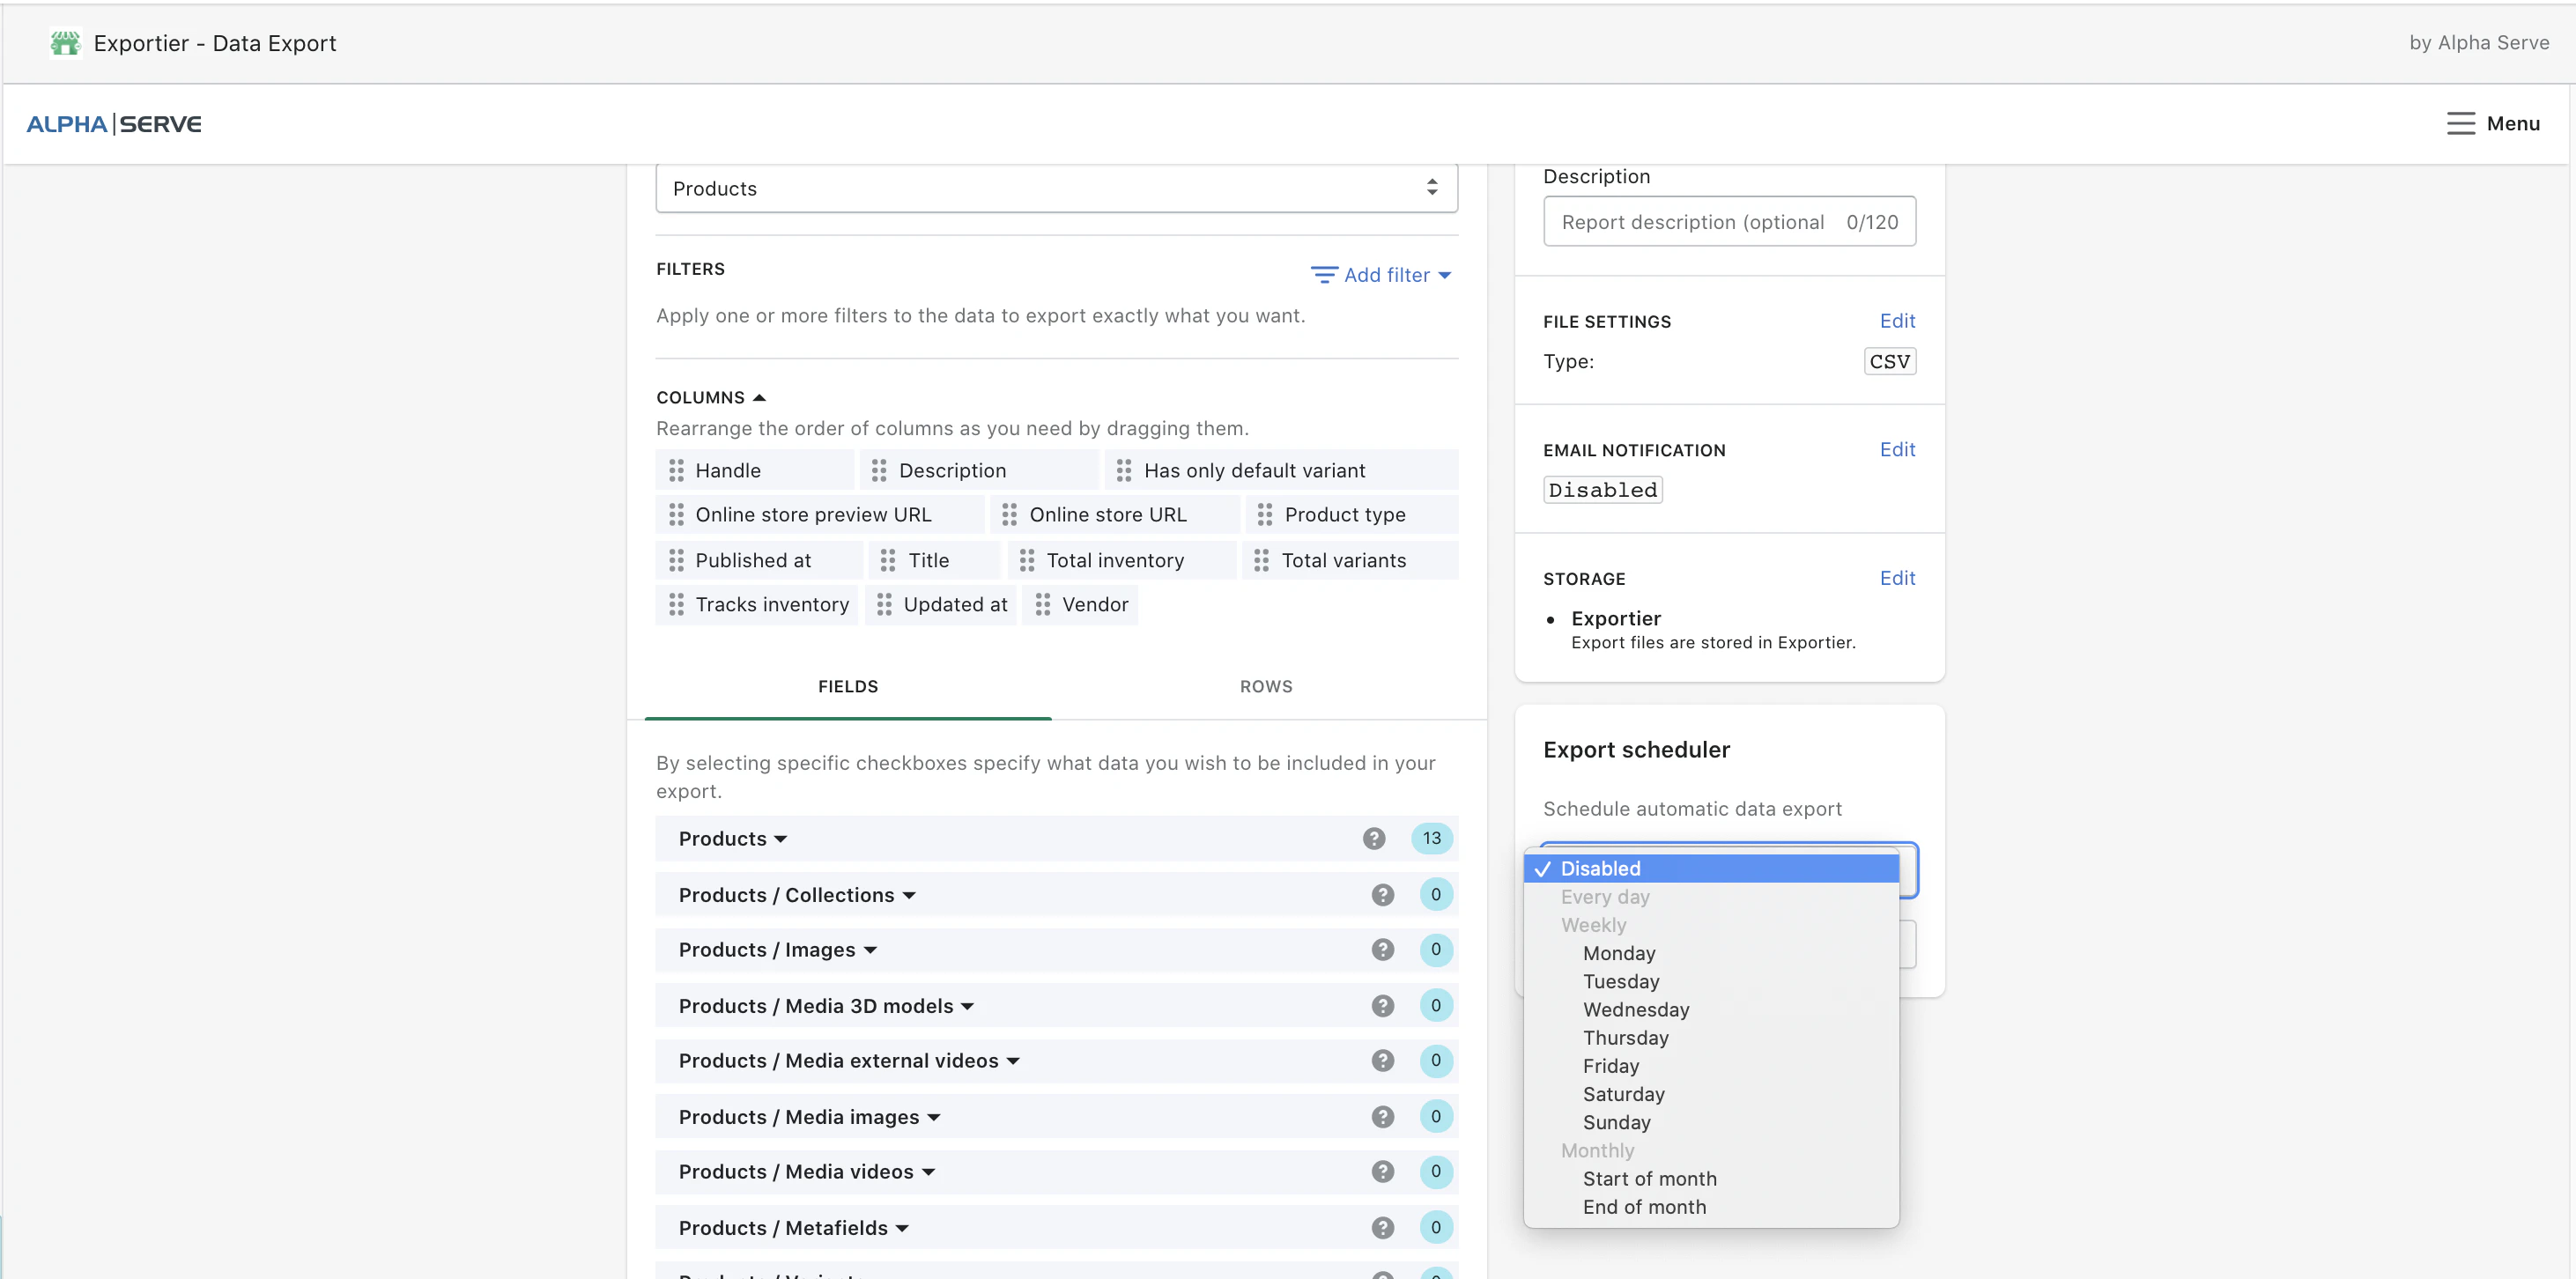The height and width of the screenshot is (1279, 2576).
Task: Click the drag handle on the Vendor column chip
Action: [1043, 604]
